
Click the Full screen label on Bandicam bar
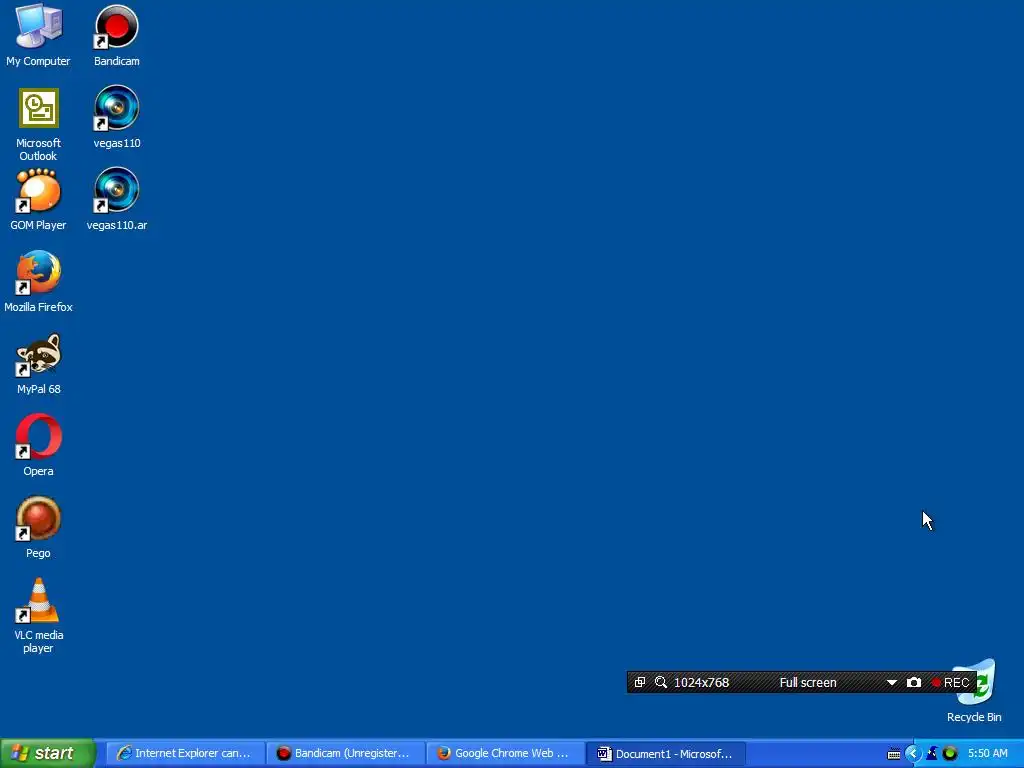(x=808, y=682)
